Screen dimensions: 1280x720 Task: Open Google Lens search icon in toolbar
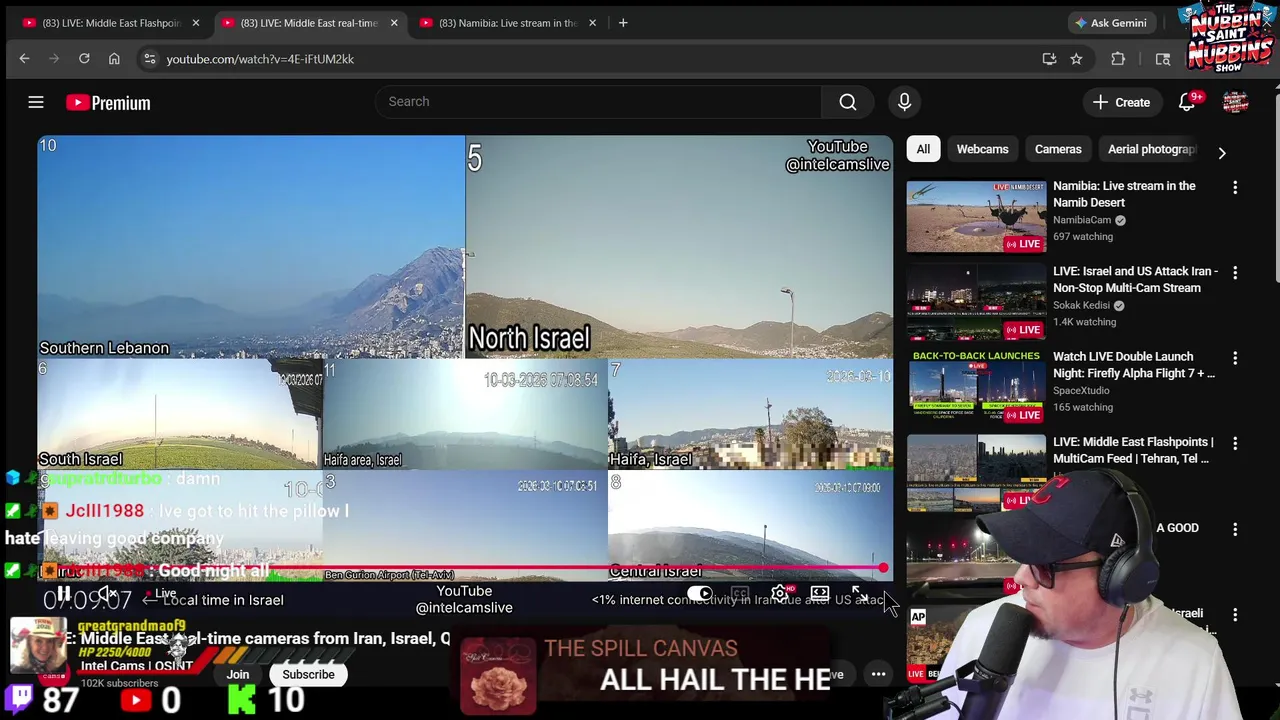click(1163, 59)
